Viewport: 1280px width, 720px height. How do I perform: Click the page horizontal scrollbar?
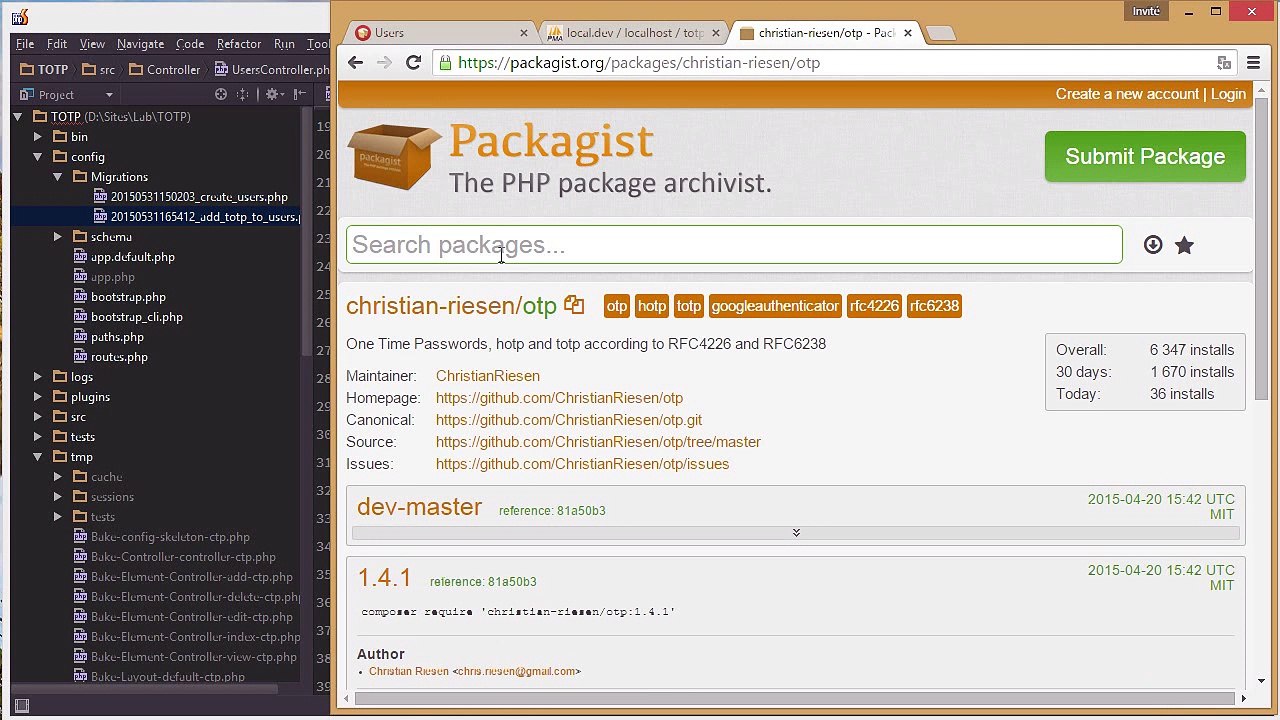click(796, 698)
